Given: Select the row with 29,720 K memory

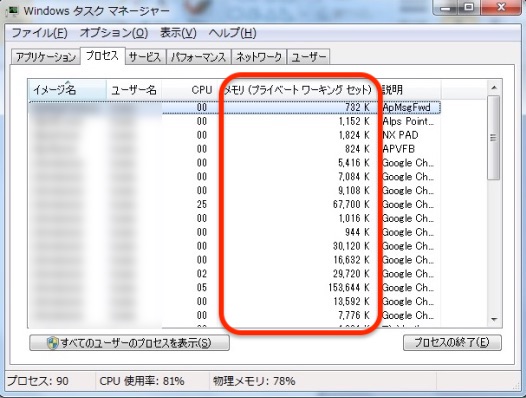Looking at the screenshot, I should 235,274.
